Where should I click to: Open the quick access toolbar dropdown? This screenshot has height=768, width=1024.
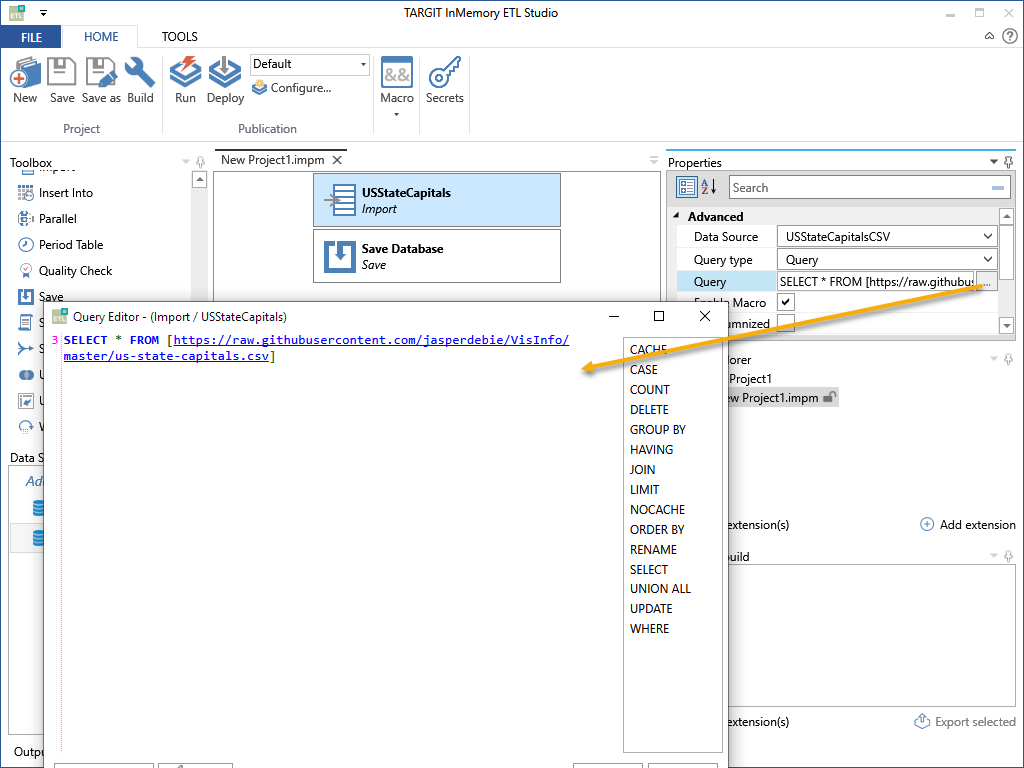pyautogui.click(x=43, y=12)
